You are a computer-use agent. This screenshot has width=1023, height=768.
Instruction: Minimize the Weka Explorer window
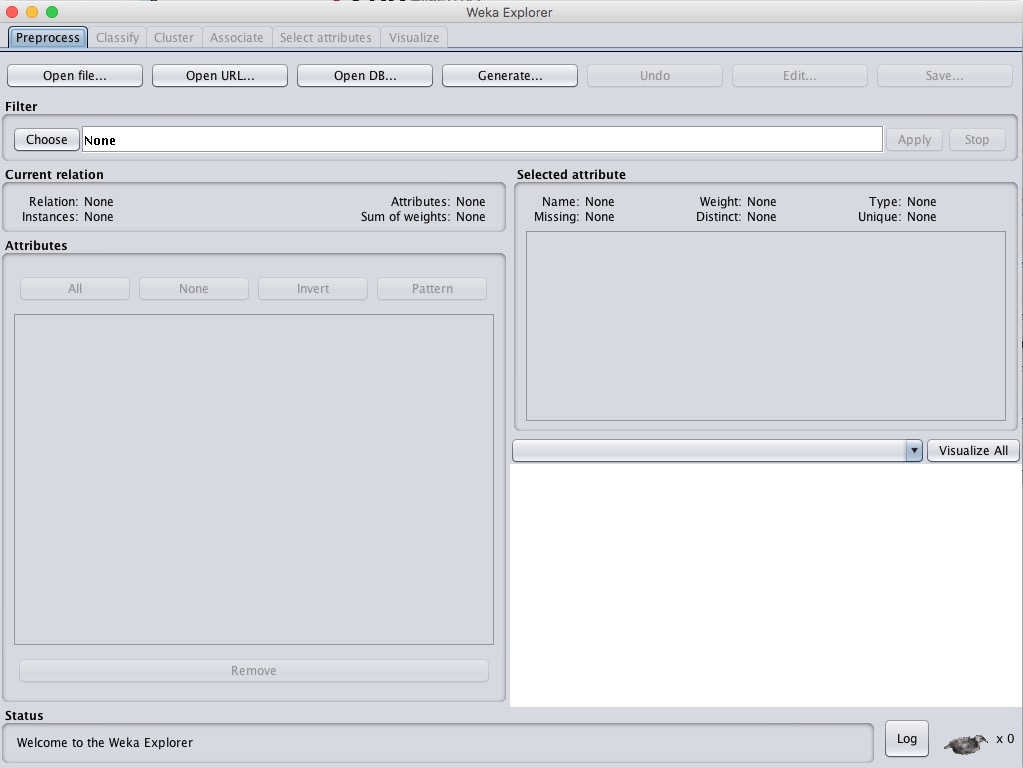click(32, 12)
